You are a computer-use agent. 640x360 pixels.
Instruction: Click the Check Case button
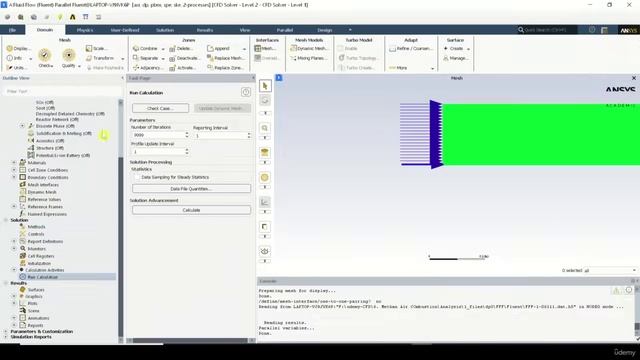coord(160,108)
